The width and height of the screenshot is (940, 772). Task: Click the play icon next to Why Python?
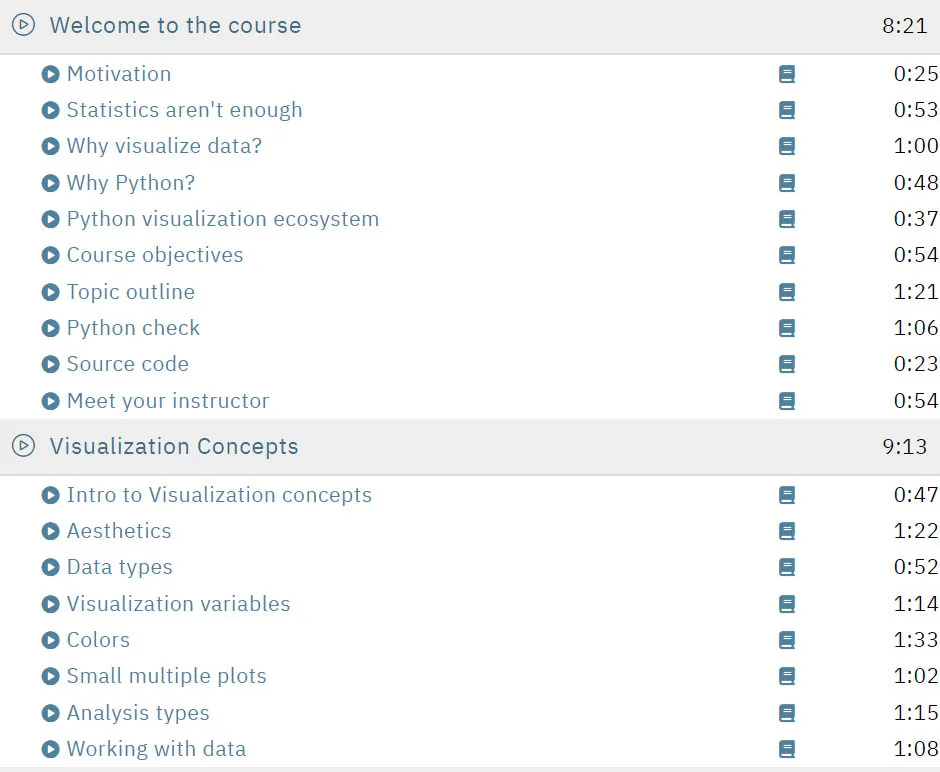pos(50,183)
